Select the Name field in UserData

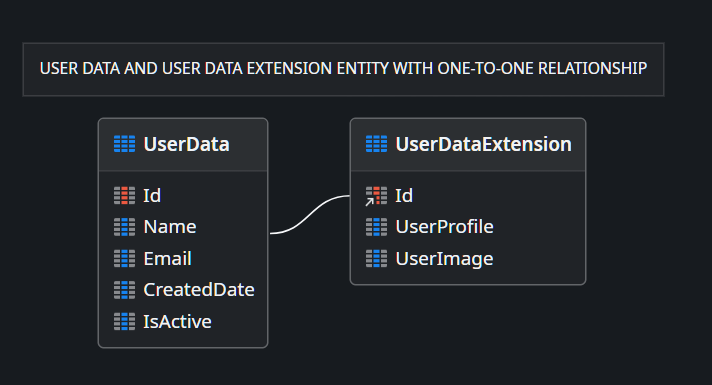point(183,227)
